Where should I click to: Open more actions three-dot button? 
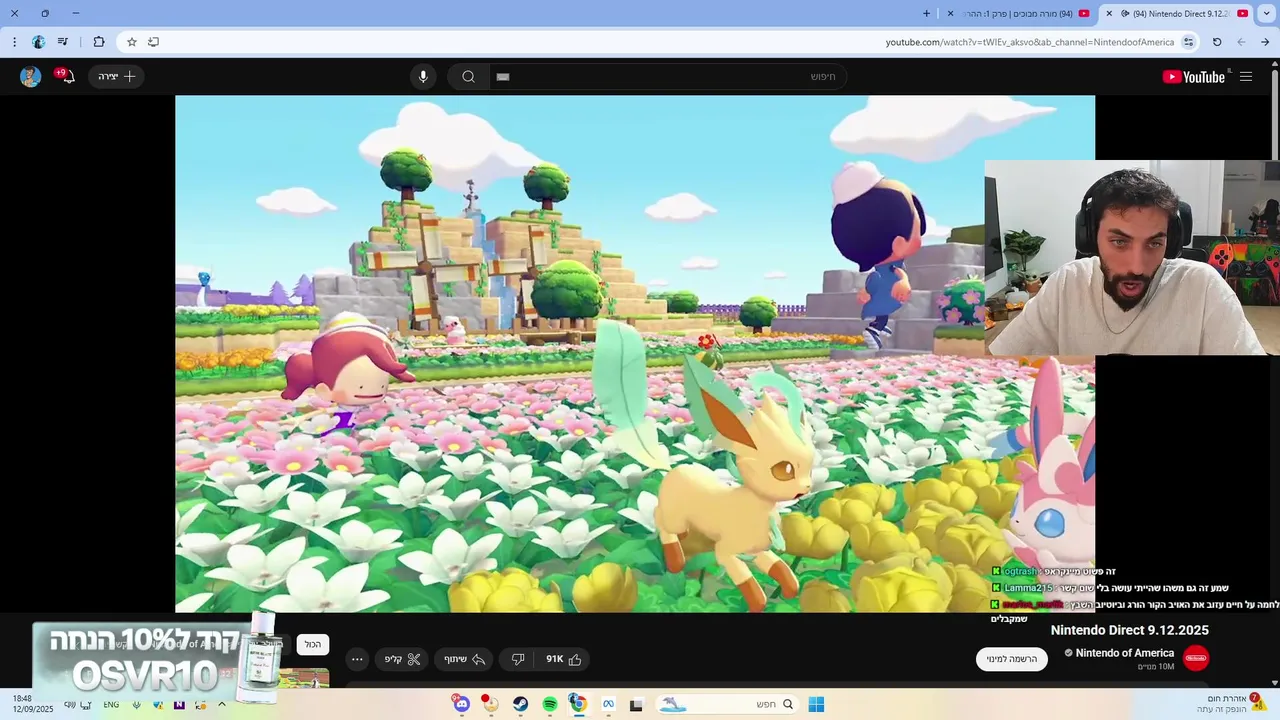pos(357,659)
